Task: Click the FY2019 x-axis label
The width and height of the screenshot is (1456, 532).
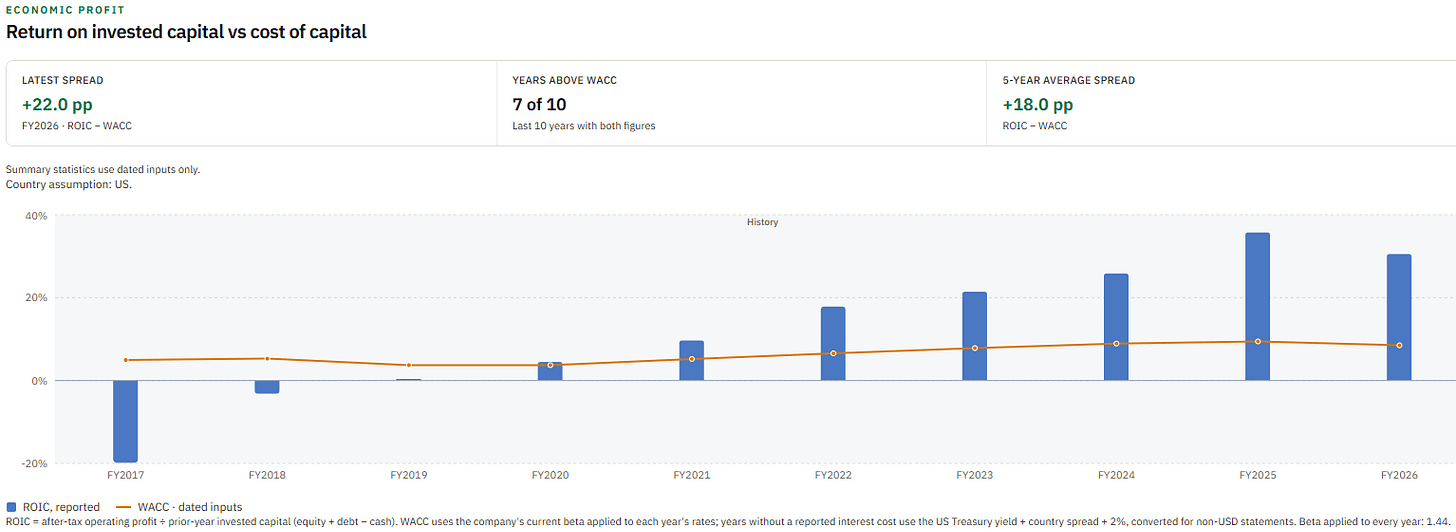Action: 408,476
